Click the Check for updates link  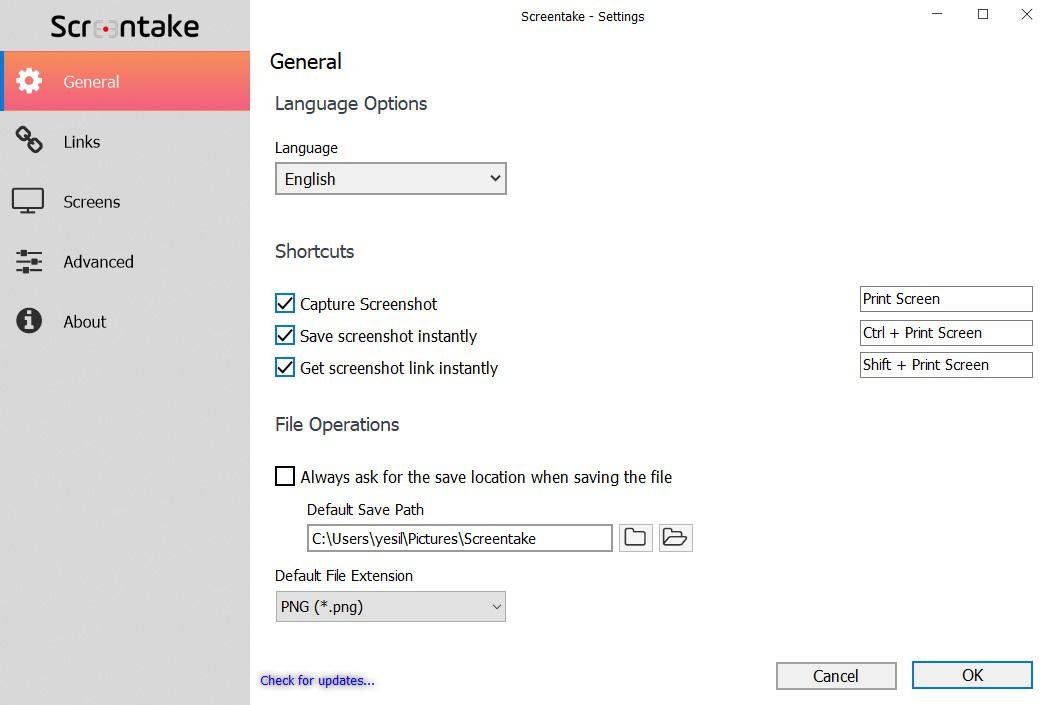317,680
